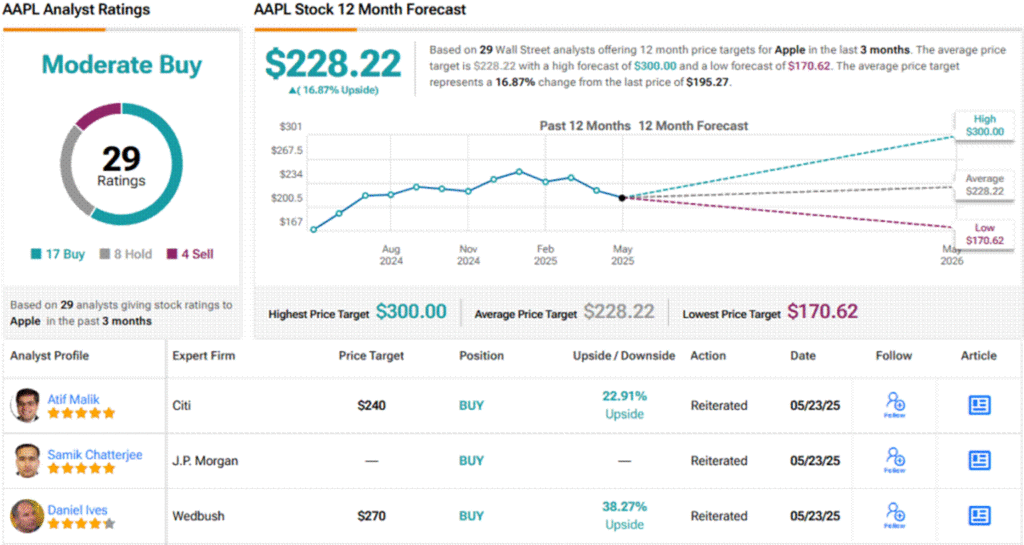This screenshot has width=1024, height=545.
Task: Click the Follow icon for Daniel Ives
Action: pos(894,515)
